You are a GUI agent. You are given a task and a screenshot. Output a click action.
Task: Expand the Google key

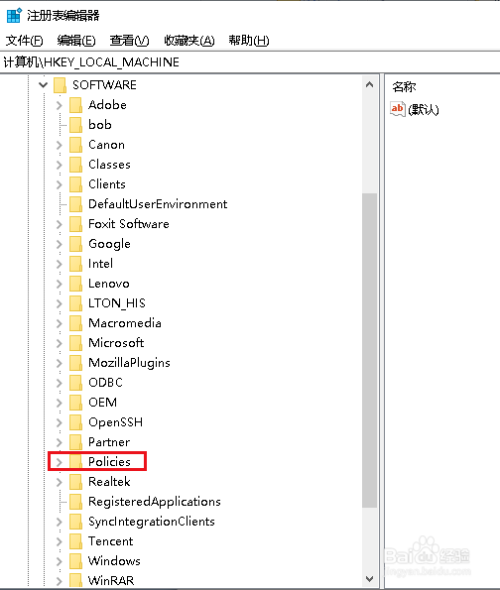(x=59, y=244)
